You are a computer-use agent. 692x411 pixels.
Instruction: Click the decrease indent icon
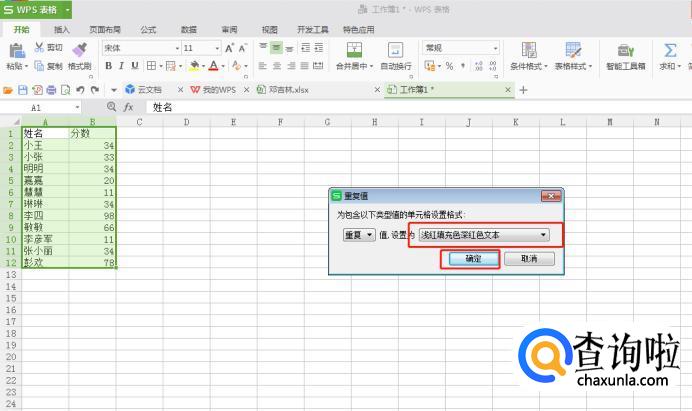point(305,47)
